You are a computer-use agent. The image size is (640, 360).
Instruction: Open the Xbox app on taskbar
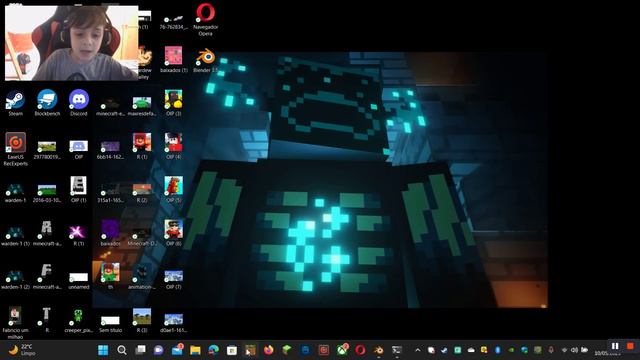coord(342,350)
